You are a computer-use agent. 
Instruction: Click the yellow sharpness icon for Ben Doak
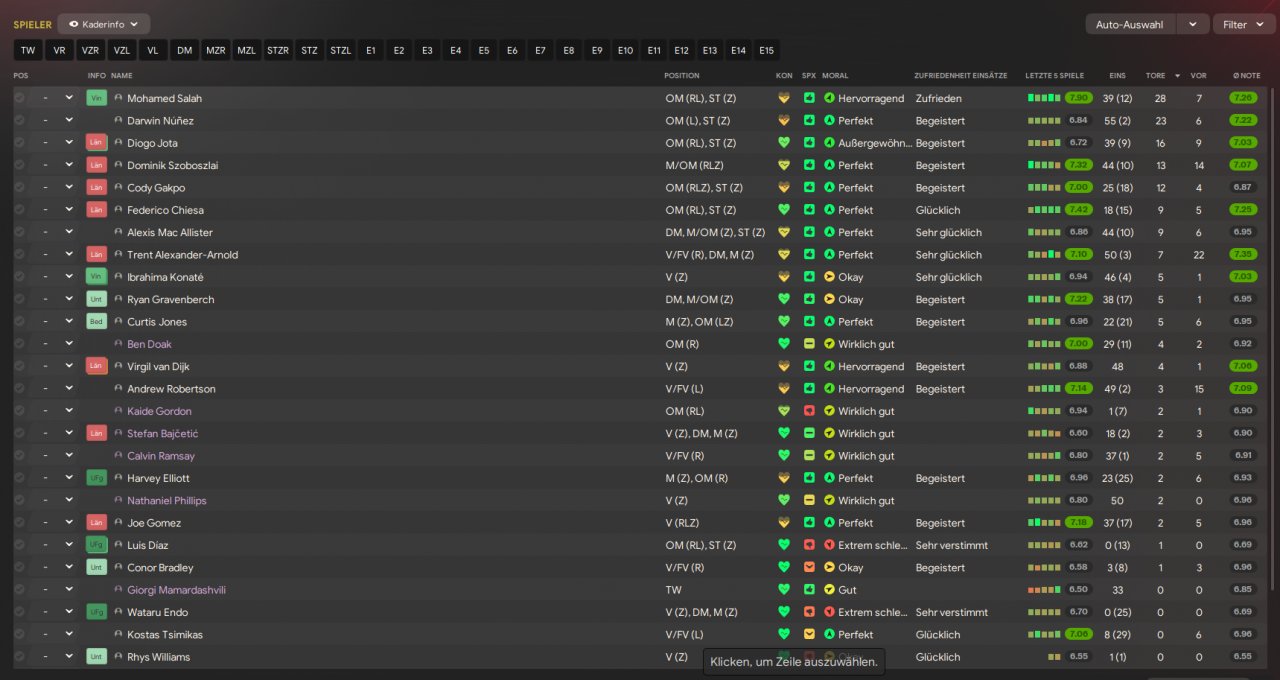coord(809,344)
